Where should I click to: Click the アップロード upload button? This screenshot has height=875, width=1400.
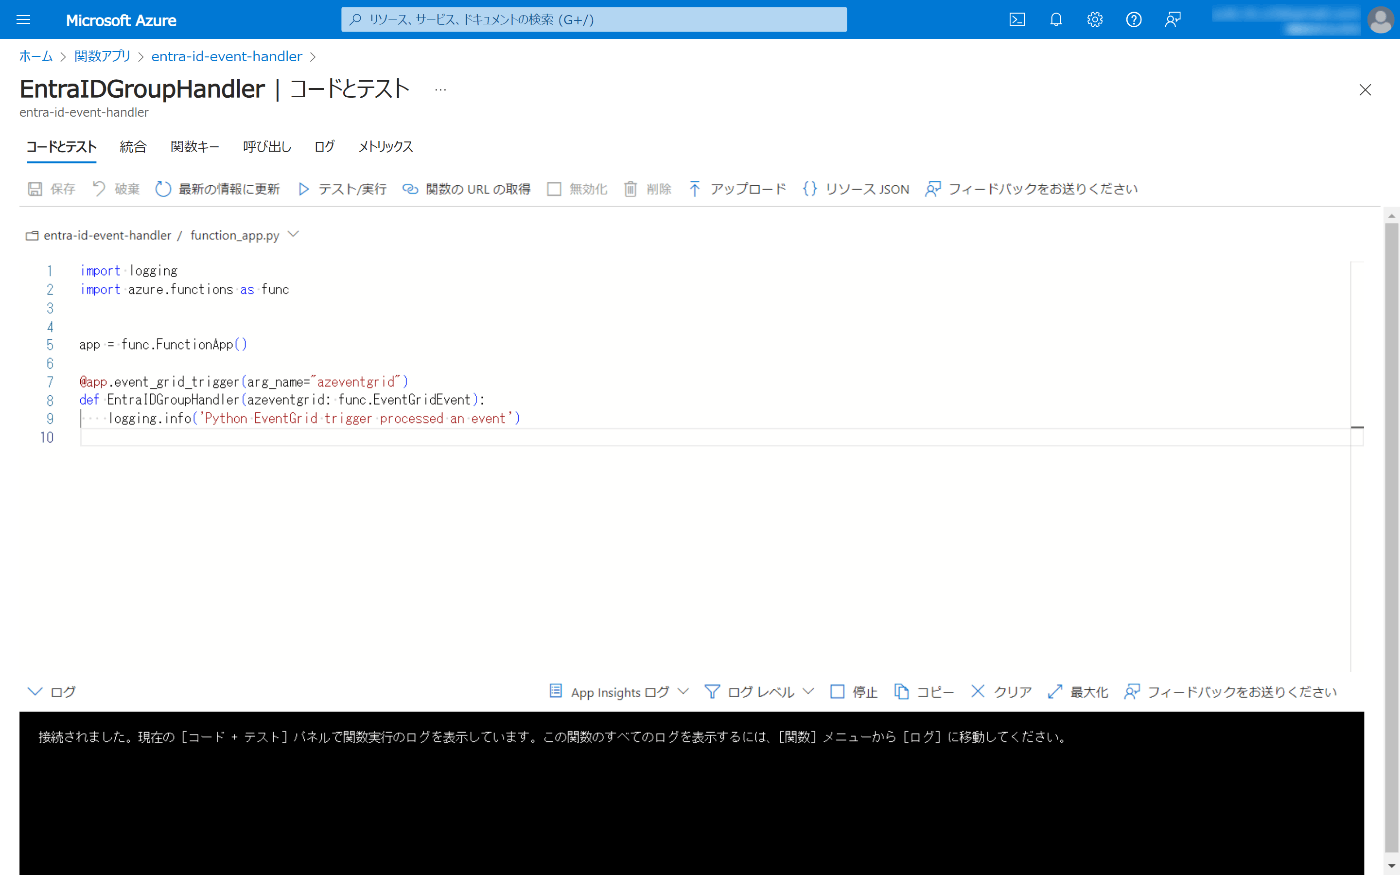(738, 189)
